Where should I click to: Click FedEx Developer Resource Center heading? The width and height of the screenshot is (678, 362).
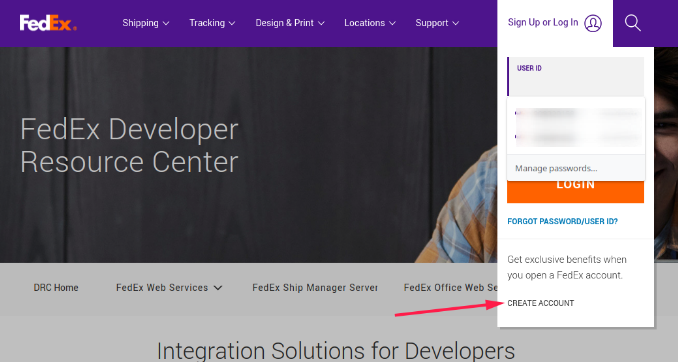pos(129,145)
